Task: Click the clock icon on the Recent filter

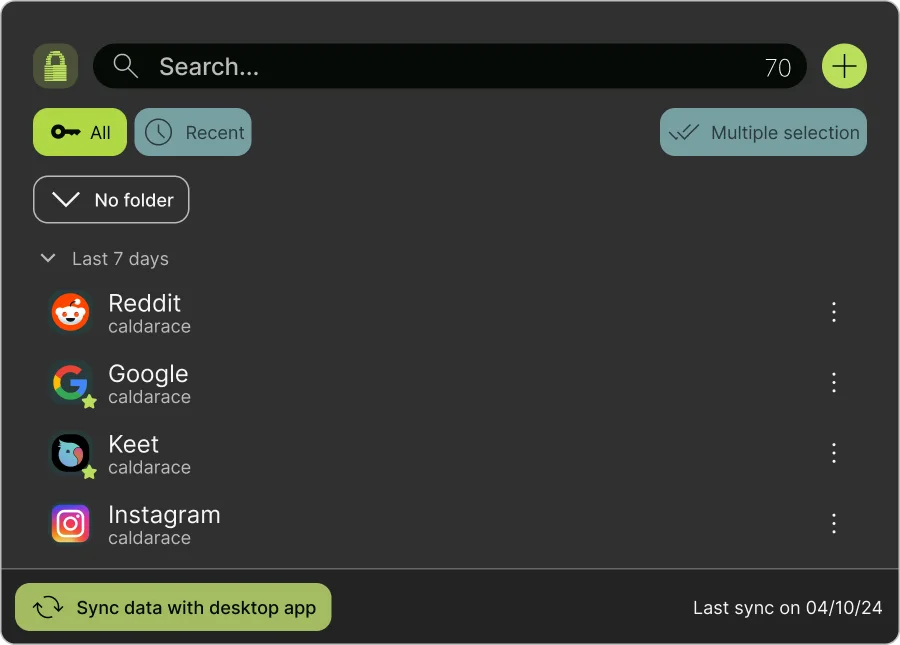Action: [x=157, y=132]
